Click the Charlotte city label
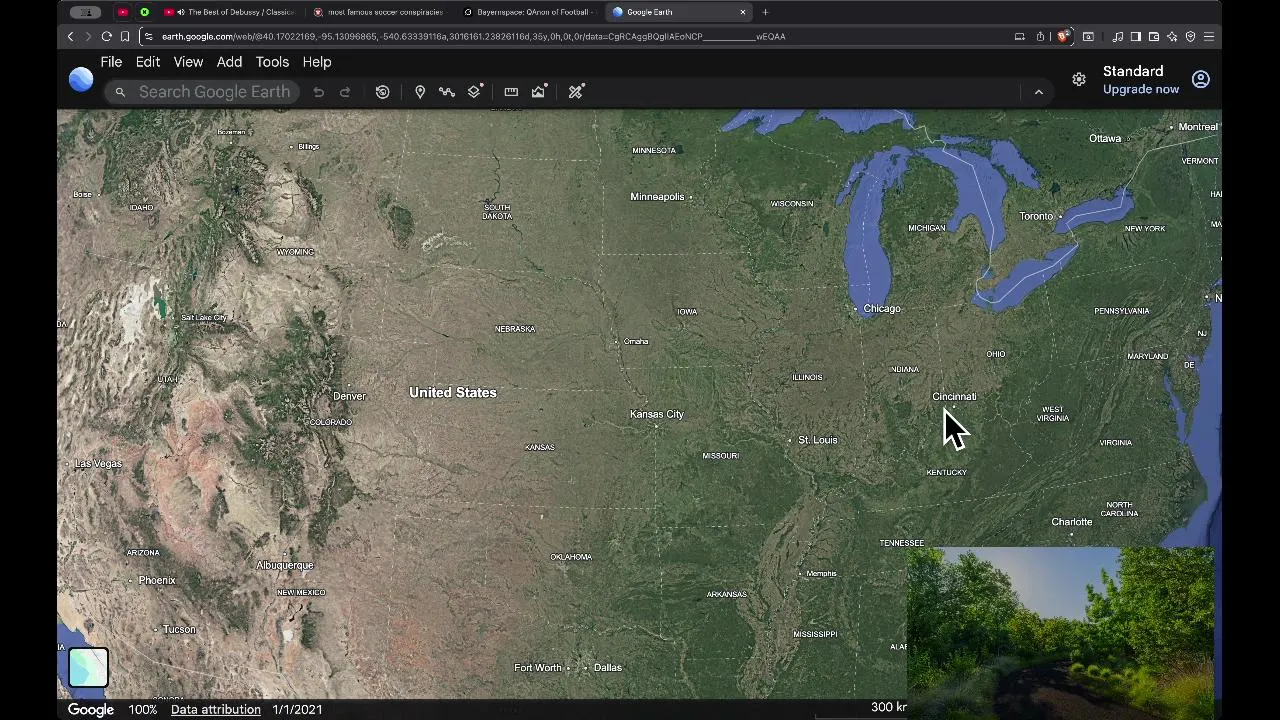 pos(1072,522)
